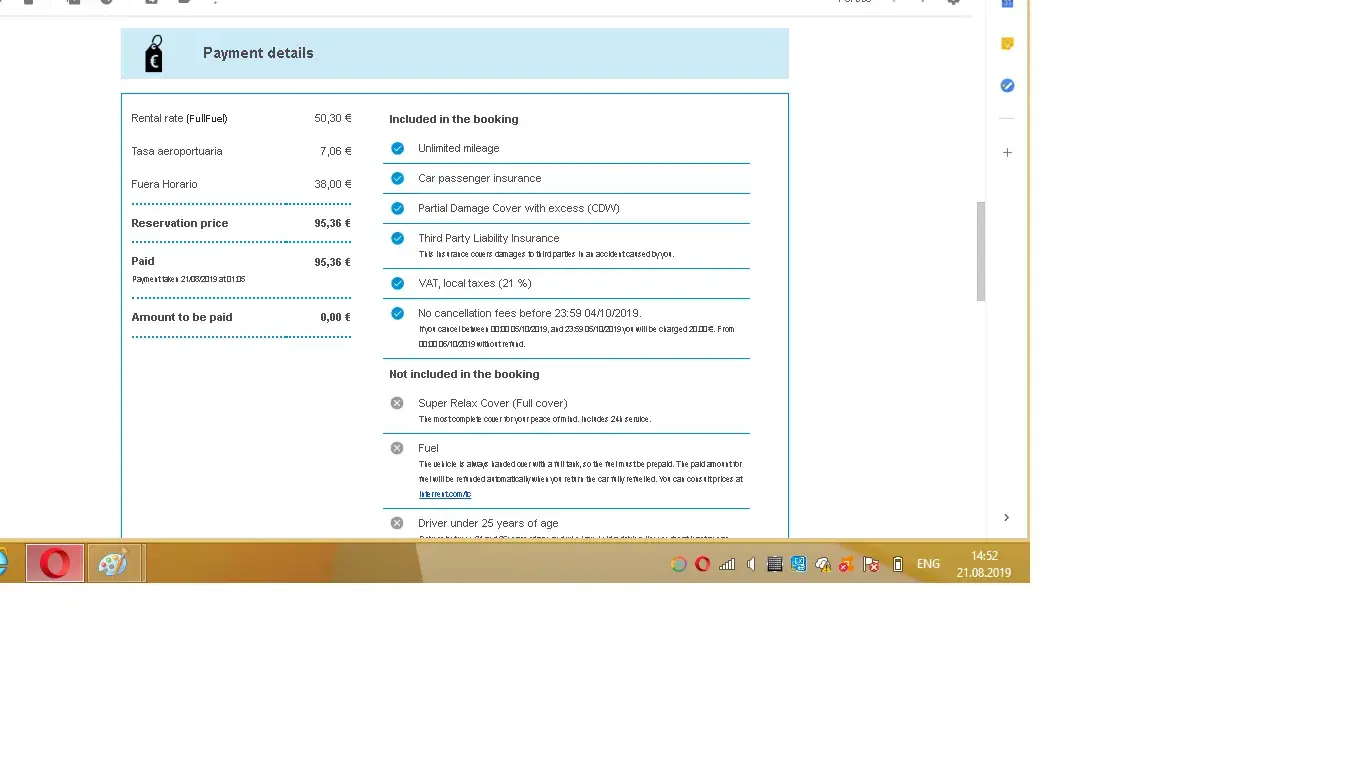Open the fuel prices link under Fuel

click(x=445, y=494)
